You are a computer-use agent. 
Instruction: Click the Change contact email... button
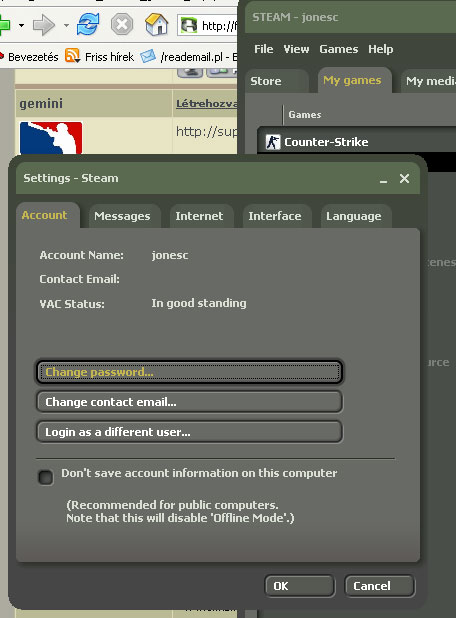tap(190, 402)
